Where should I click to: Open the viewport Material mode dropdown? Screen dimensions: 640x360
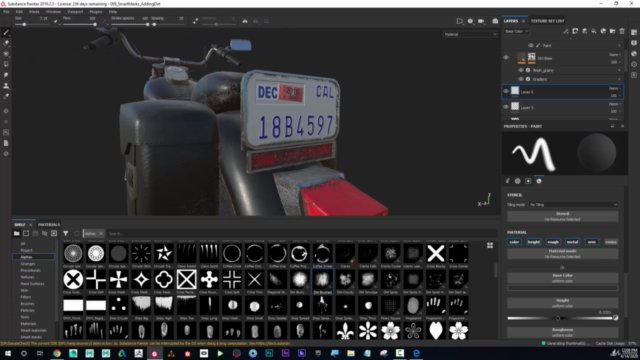[470, 34]
